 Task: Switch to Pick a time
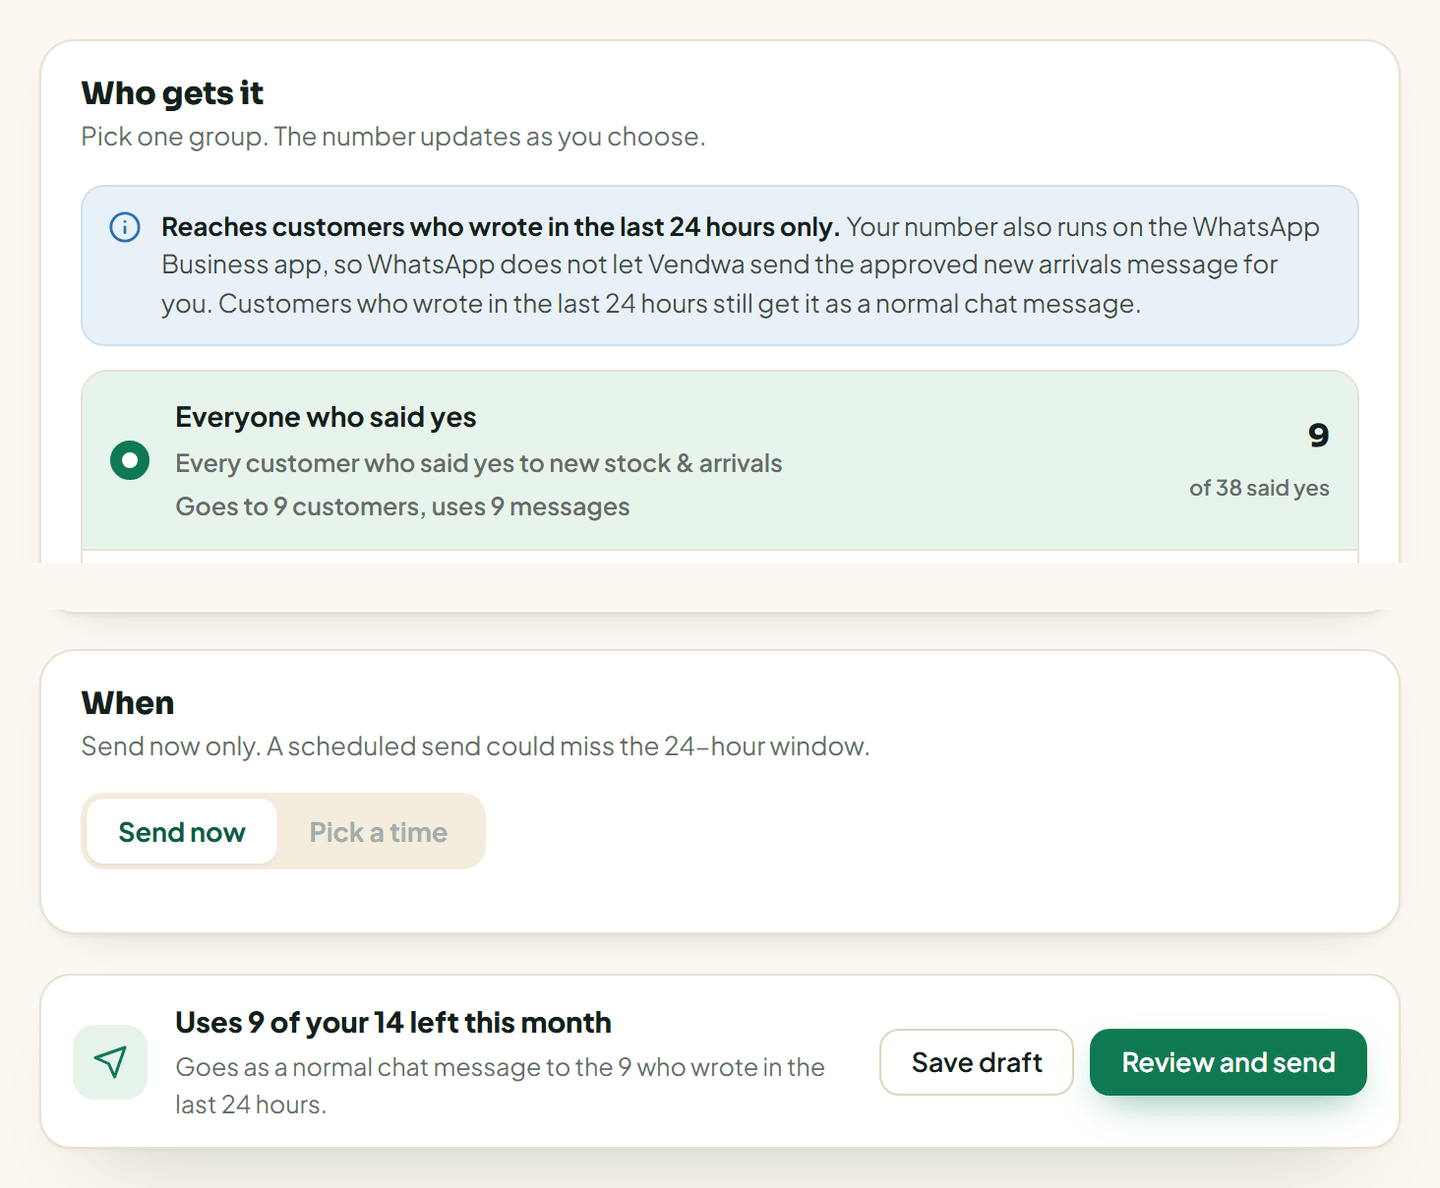click(378, 832)
